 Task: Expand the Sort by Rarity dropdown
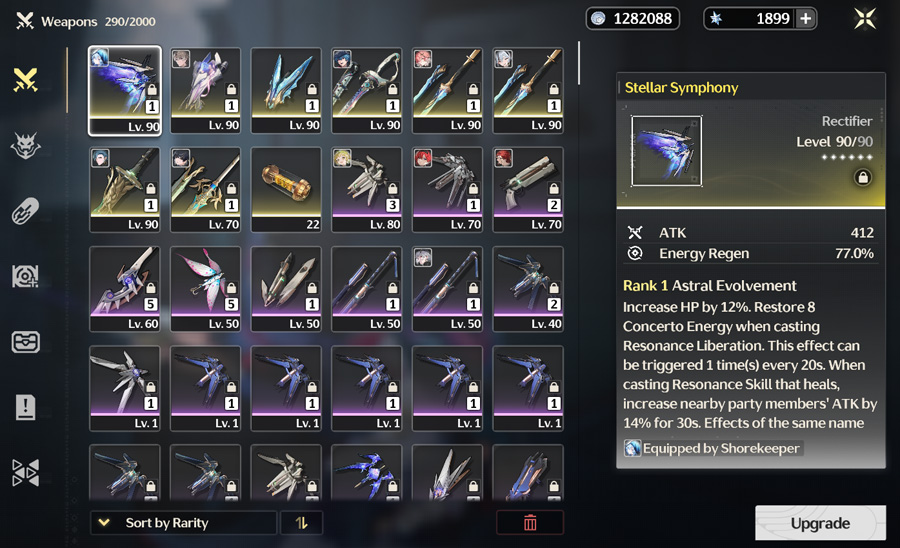183,523
